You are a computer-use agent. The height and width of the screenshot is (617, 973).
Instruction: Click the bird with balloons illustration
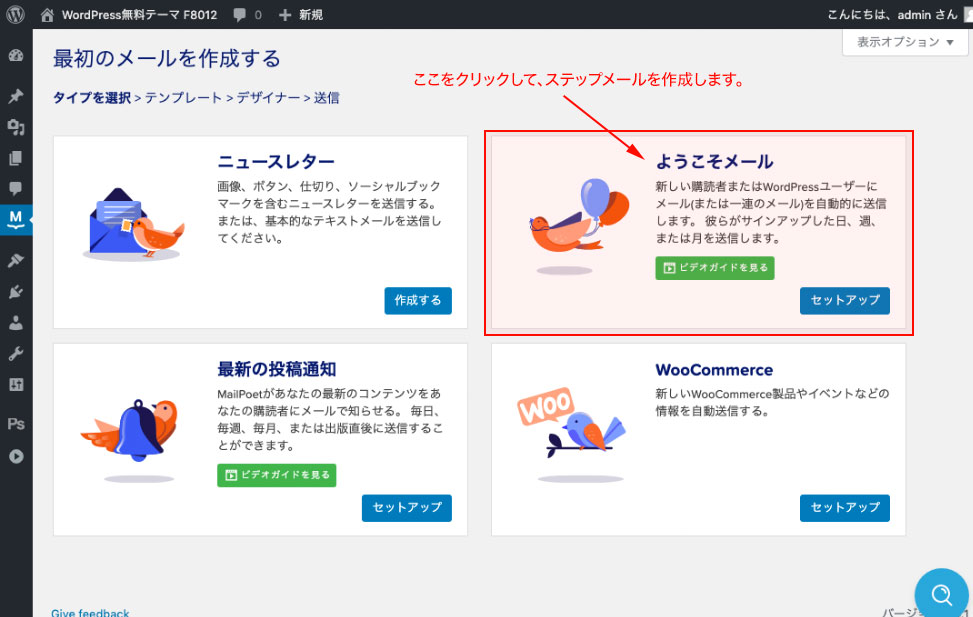tap(578, 226)
